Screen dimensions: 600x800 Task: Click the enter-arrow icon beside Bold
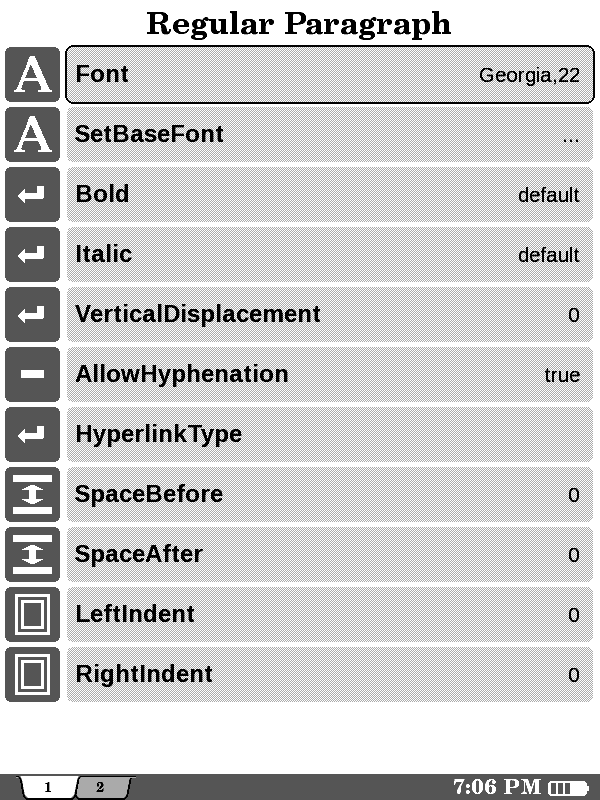point(32,195)
